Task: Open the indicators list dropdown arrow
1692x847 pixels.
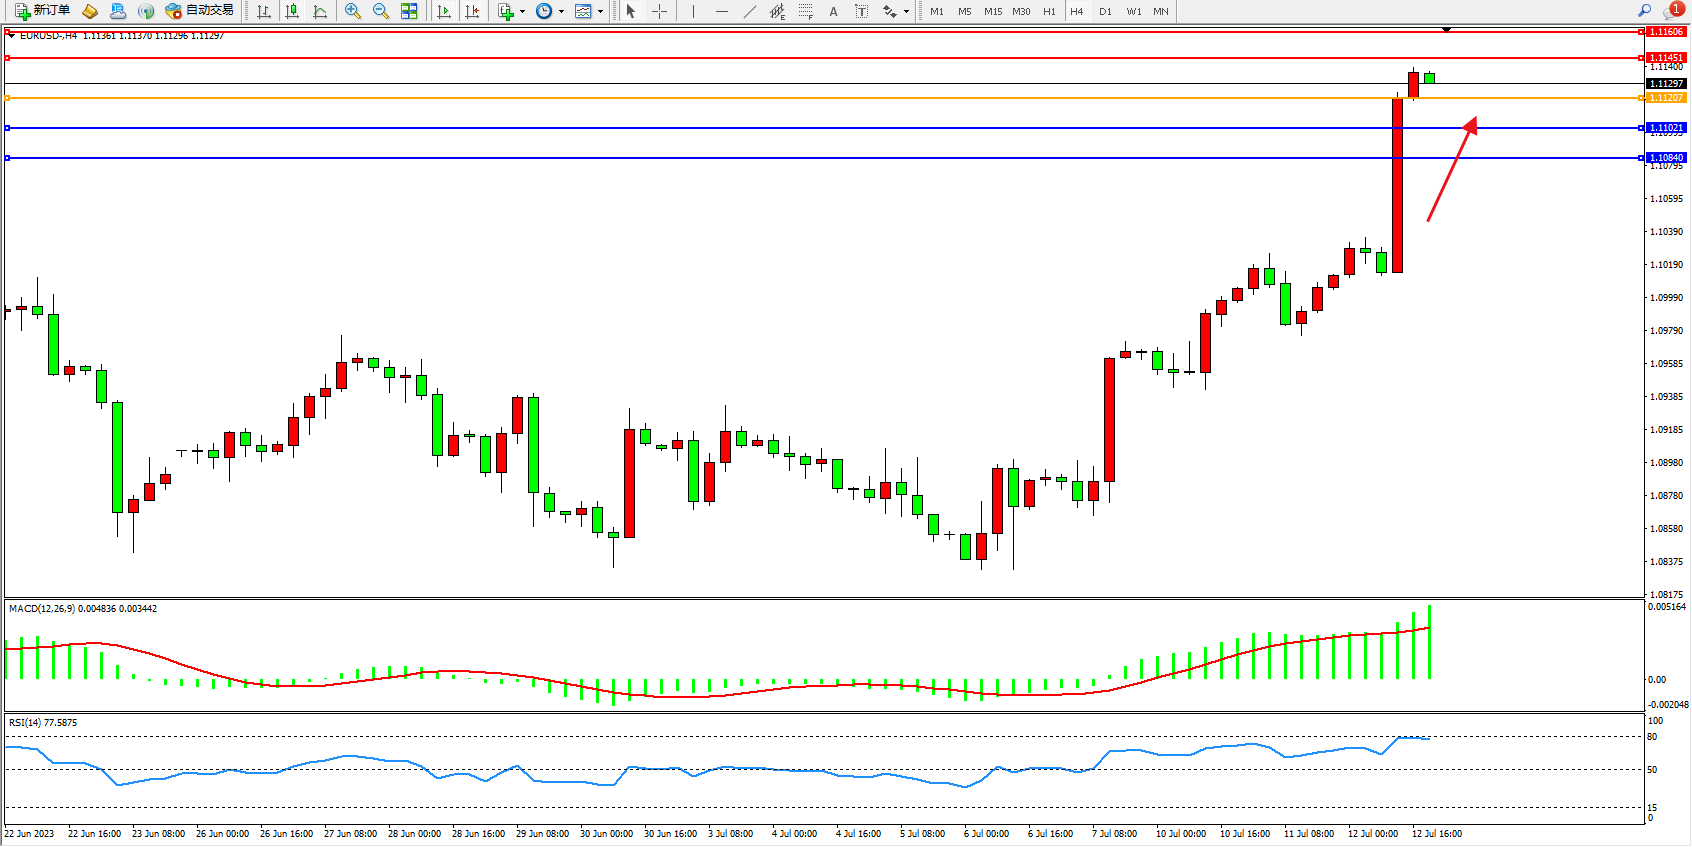Action: [x=522, y=12]
